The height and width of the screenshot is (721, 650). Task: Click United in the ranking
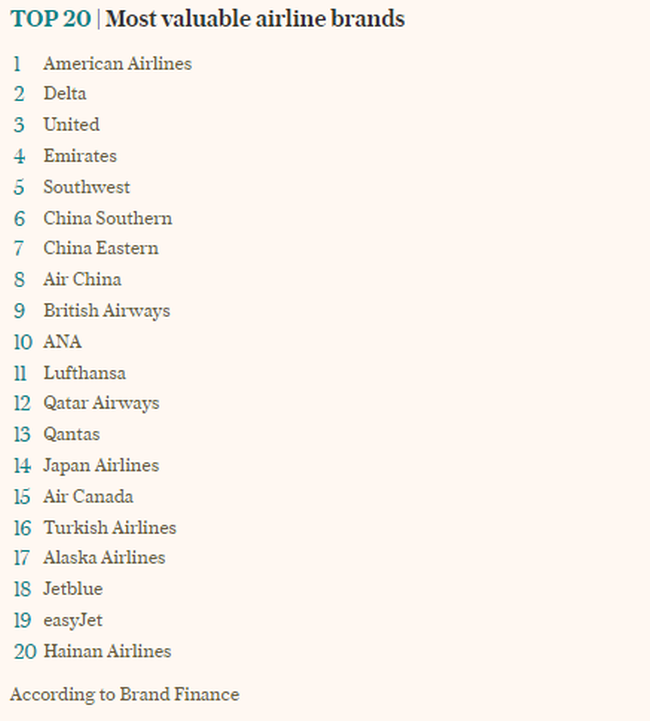(71, 125)
